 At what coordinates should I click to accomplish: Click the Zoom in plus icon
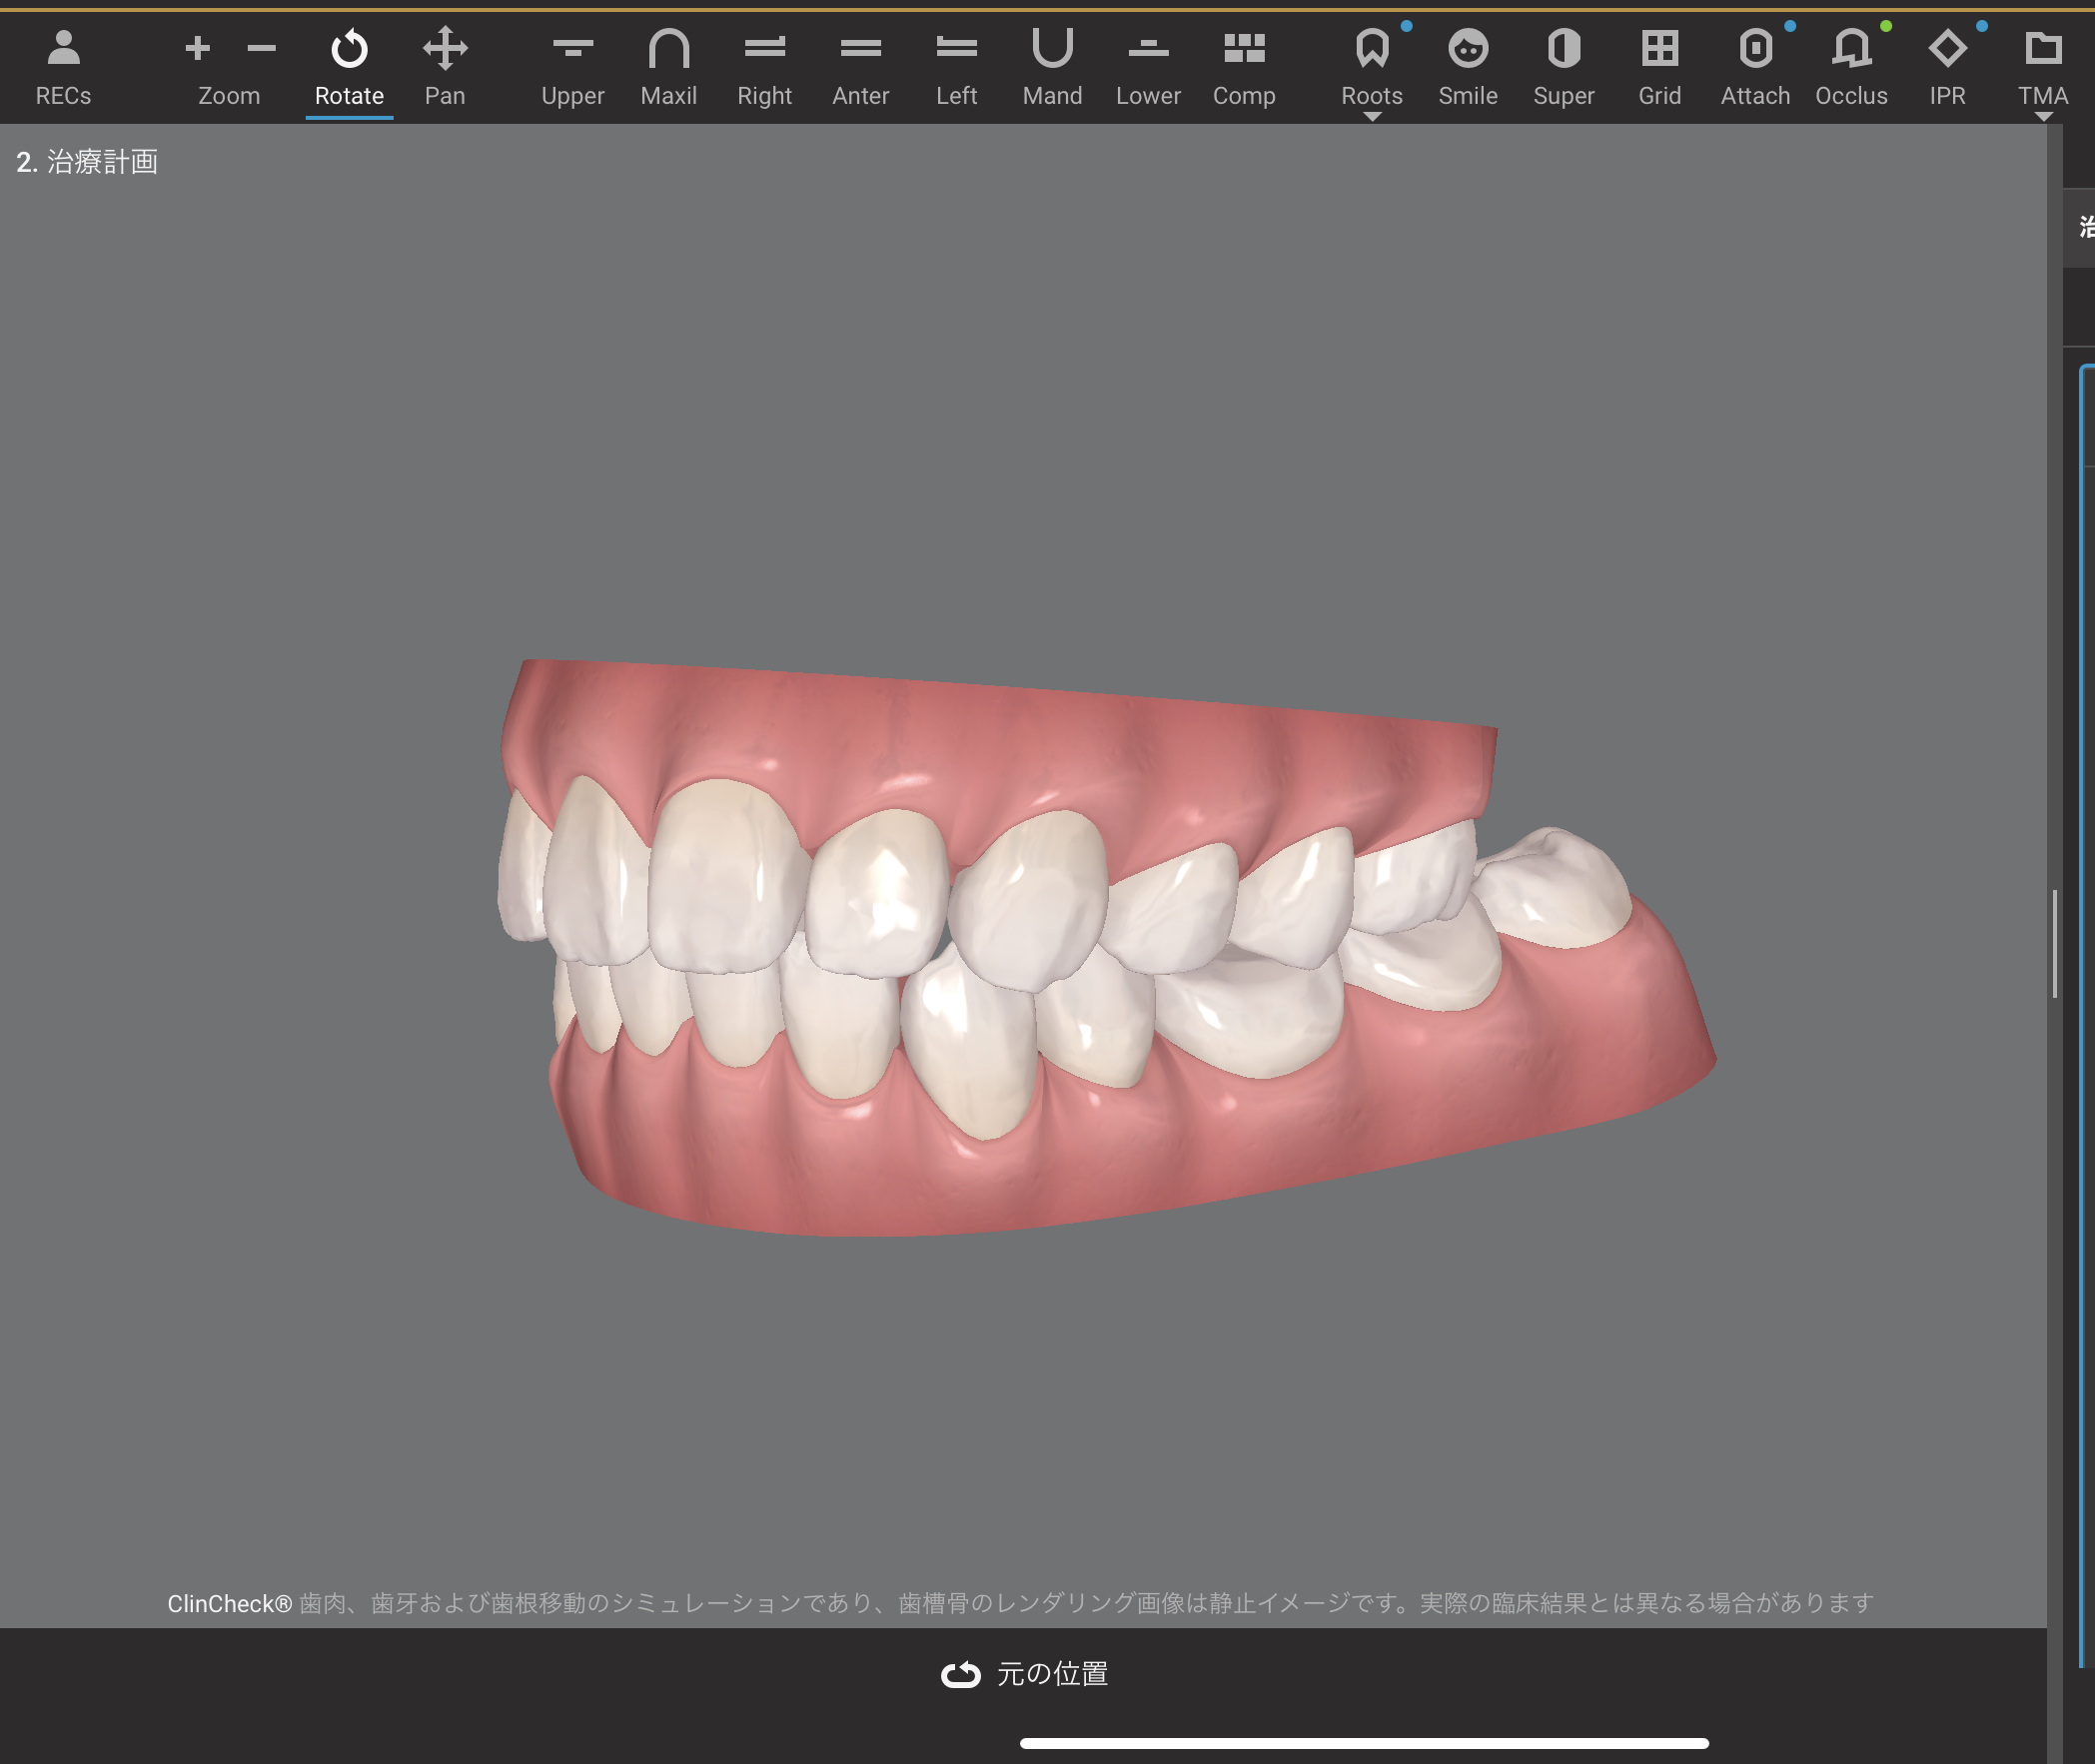(197, 48)
